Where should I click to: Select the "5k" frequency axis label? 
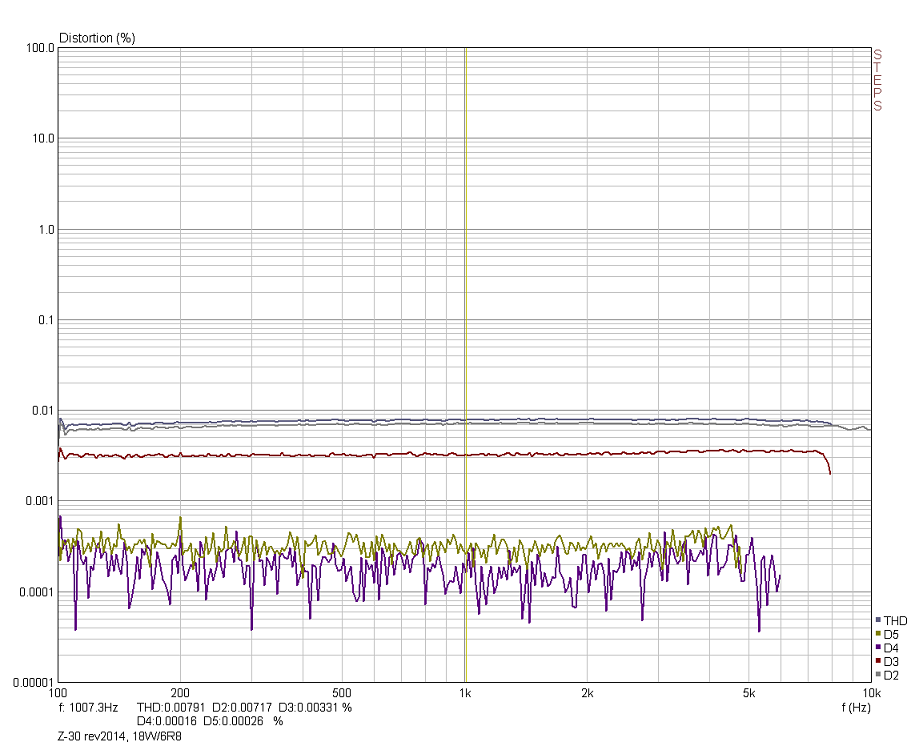[749, 693]
